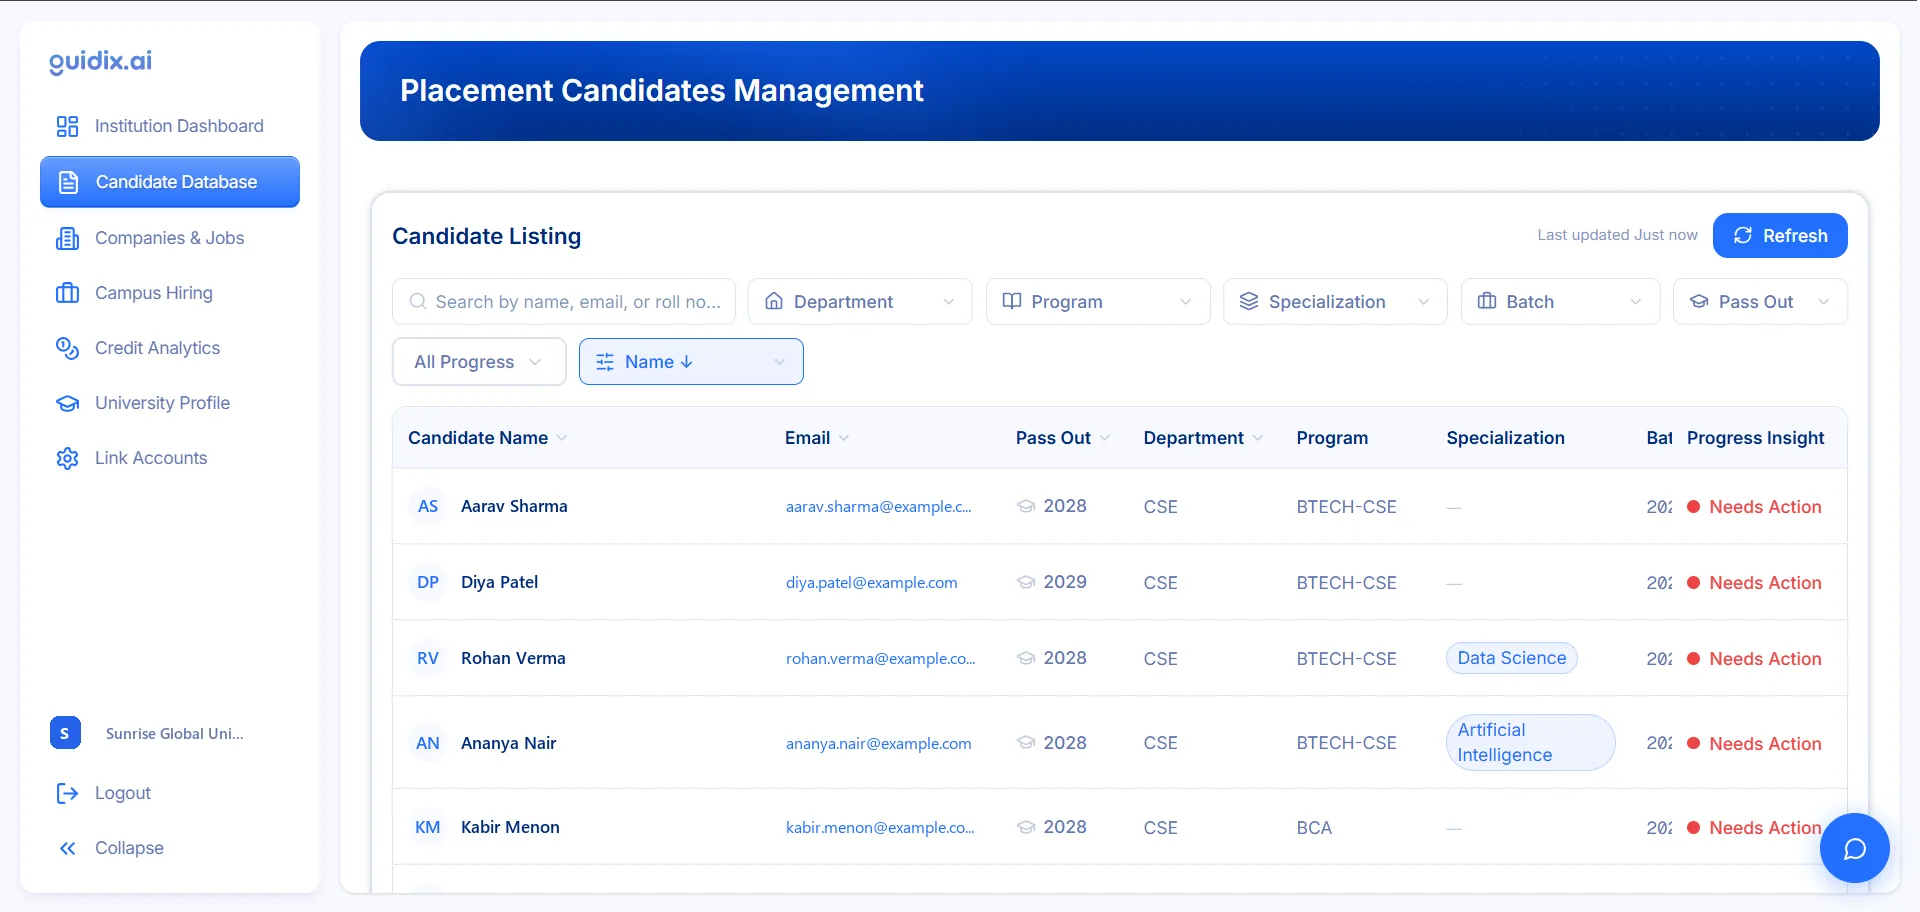Sort by the Pass Out column header
This screenshot has height=912, width=1920.
click(x=1063, y=438)
